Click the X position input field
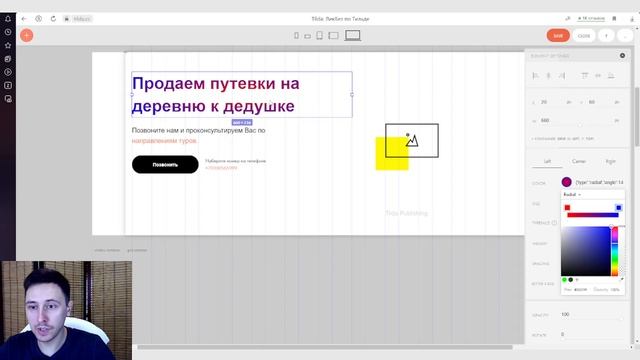640x360 pixels. [x=551, y=102]
